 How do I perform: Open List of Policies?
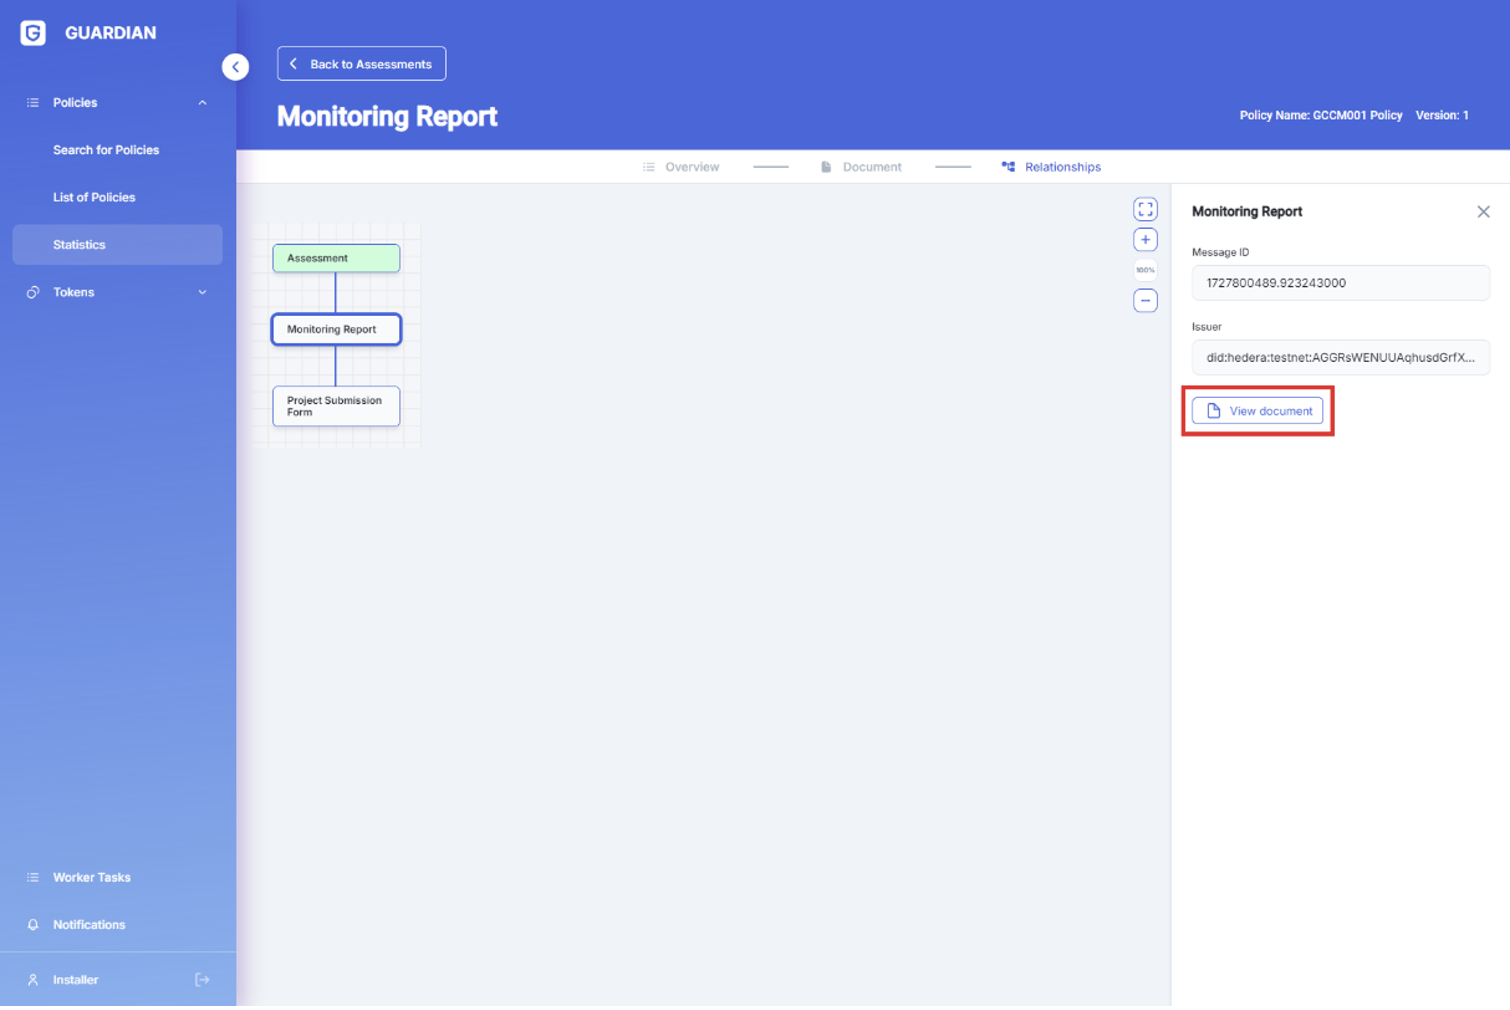tap(94, 198)
